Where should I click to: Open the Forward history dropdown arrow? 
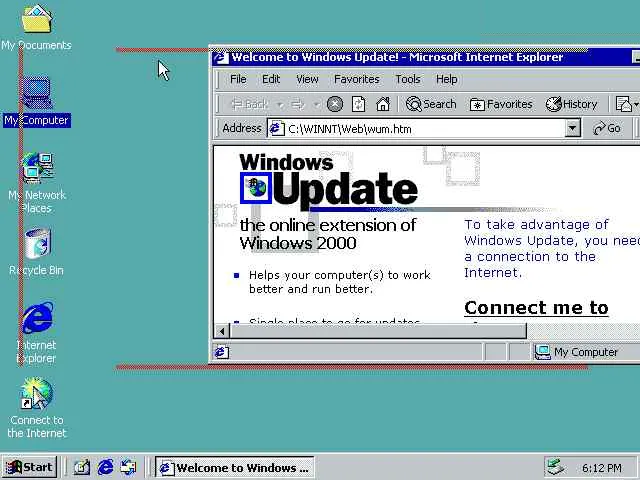pyautogui.click(x=316, y=105)
